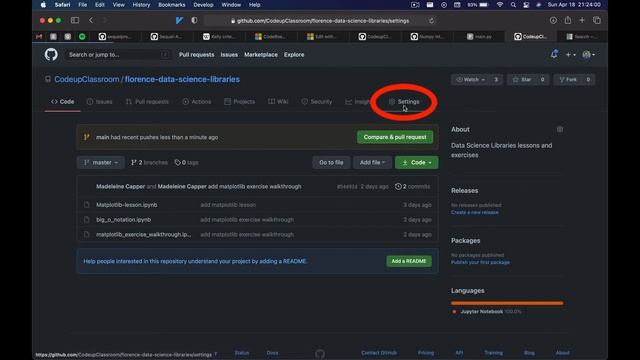Click the Pricing footer link
640x360 pixels.
point(426,353)
